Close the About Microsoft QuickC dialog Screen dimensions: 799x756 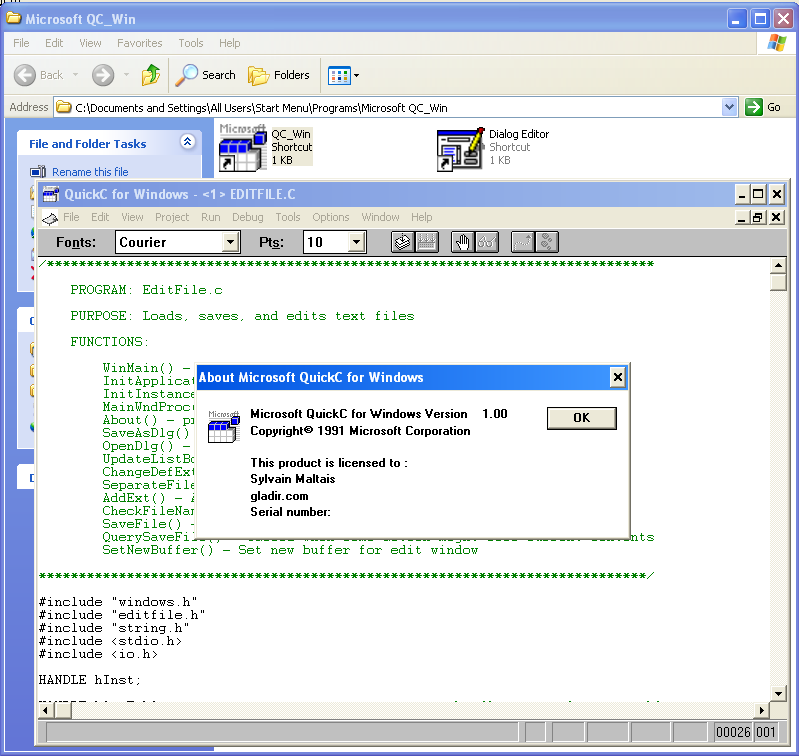click(x=617, y=377)
